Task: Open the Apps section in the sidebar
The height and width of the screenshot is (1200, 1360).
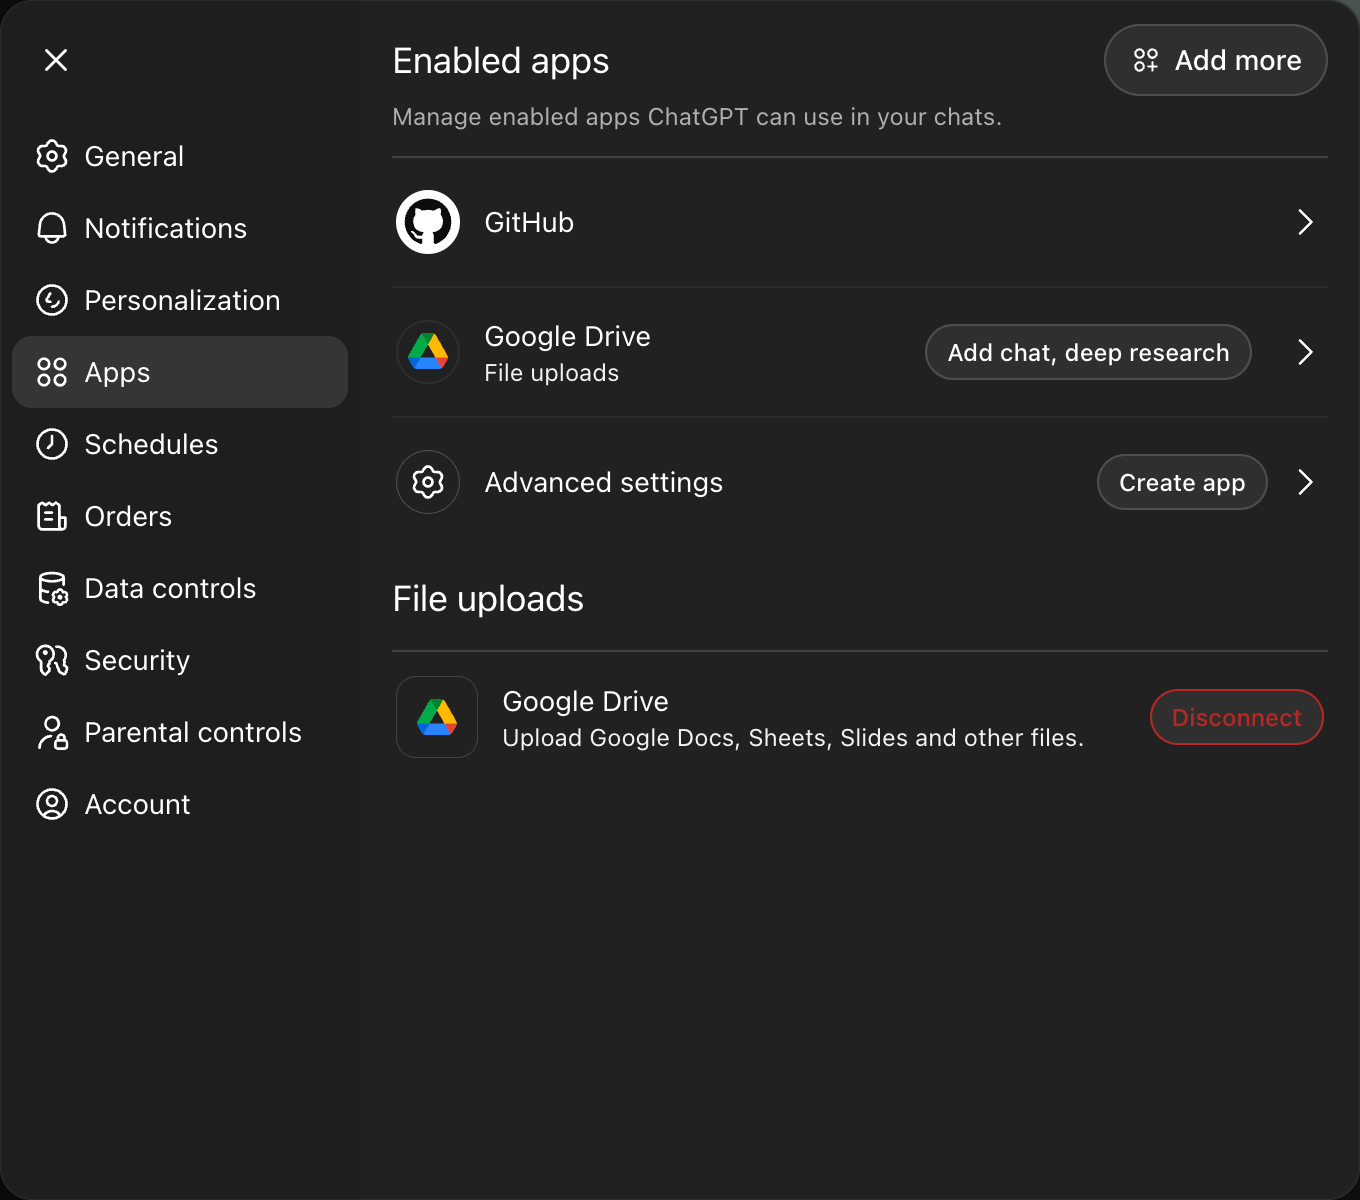Action: 117,372
